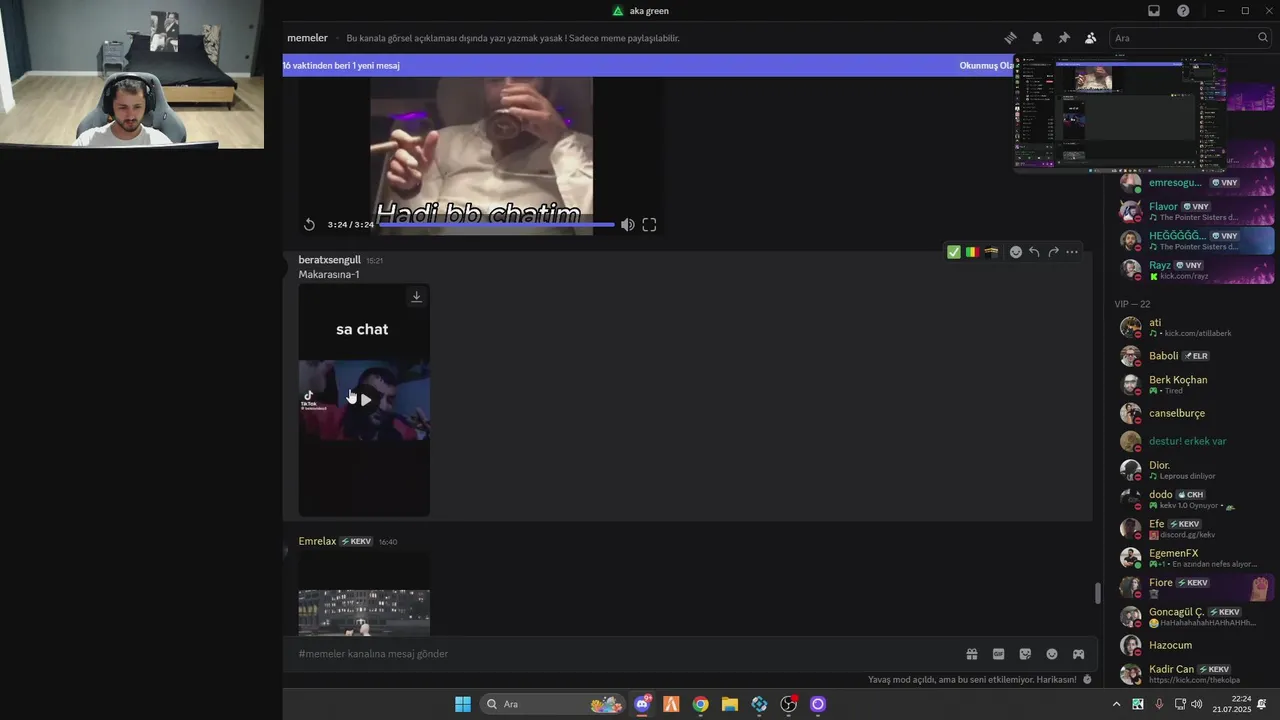This screenshot has width=1280, height=720.
Task: React with green checkmark emoji
Action: (x=953, y=252)
